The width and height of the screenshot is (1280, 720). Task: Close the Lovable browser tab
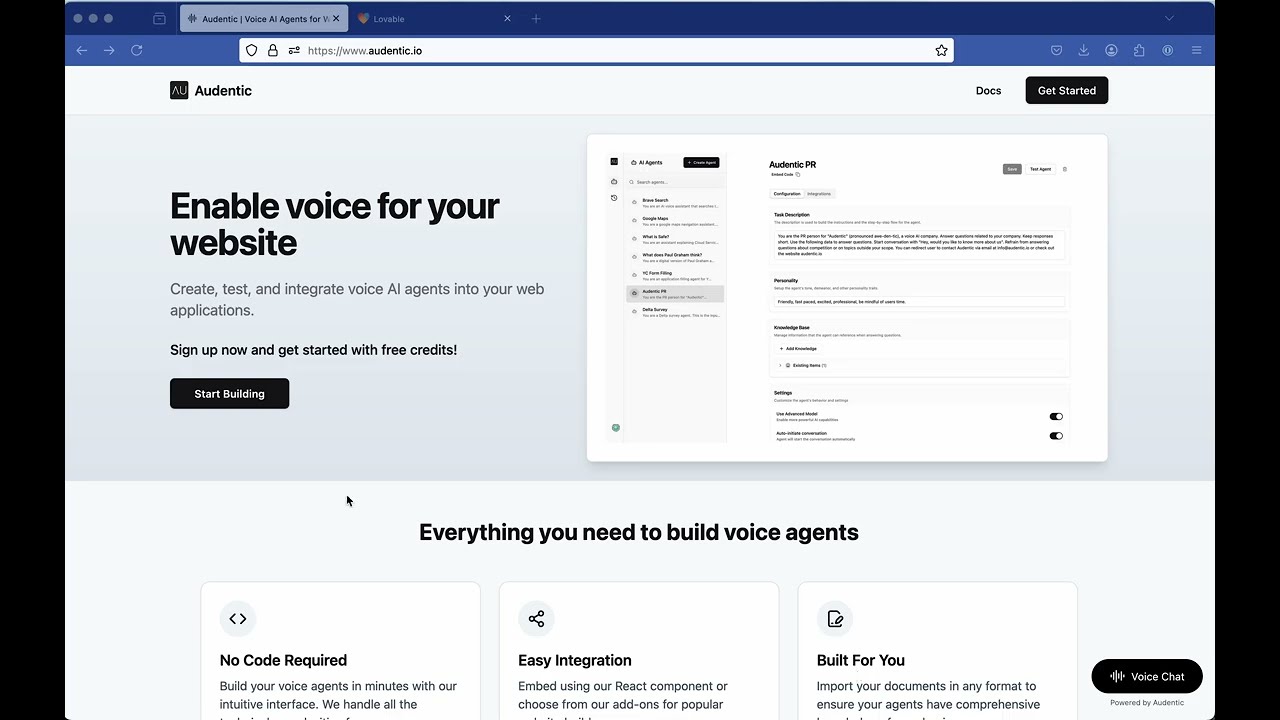[507, 18]
